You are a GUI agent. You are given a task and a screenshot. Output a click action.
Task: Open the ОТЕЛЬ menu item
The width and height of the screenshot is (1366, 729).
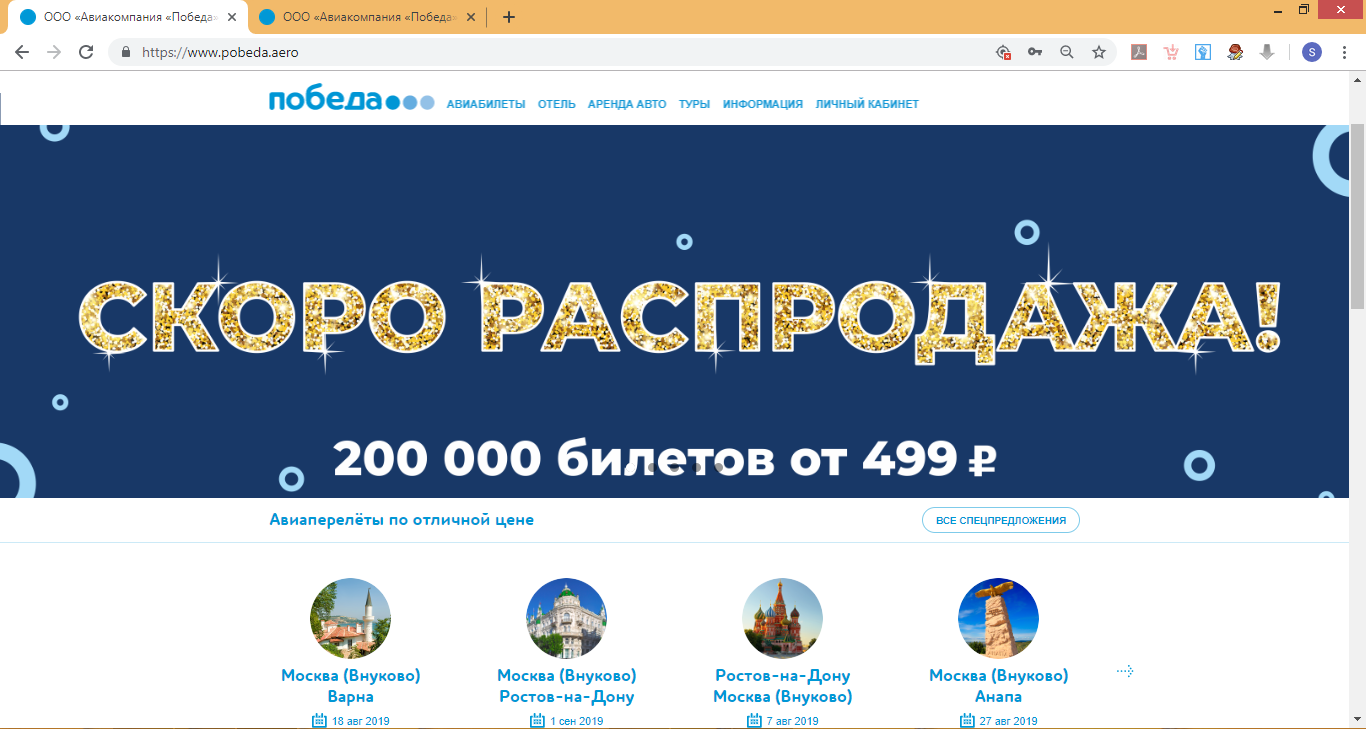pos(557,104)
